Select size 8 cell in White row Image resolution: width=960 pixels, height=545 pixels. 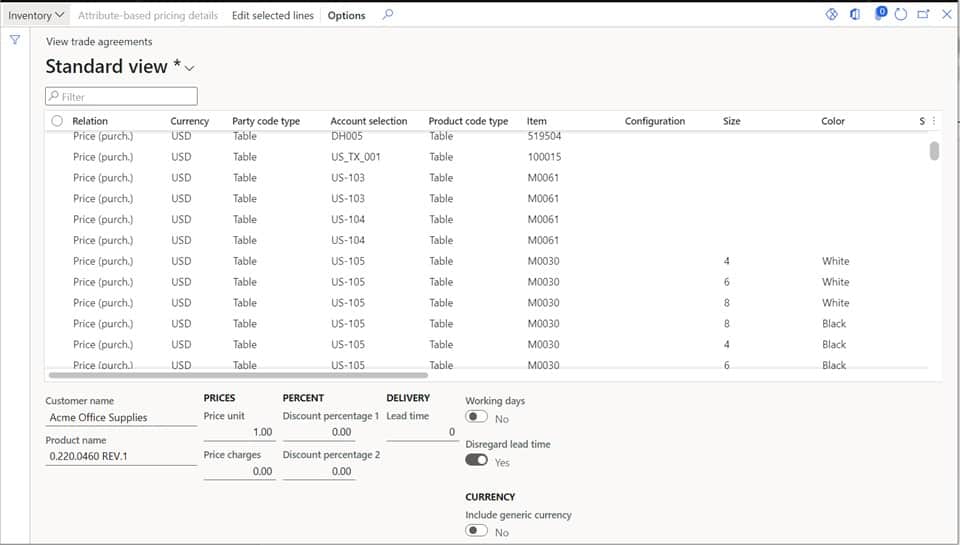pyautogui.click(x=727, y=303)
